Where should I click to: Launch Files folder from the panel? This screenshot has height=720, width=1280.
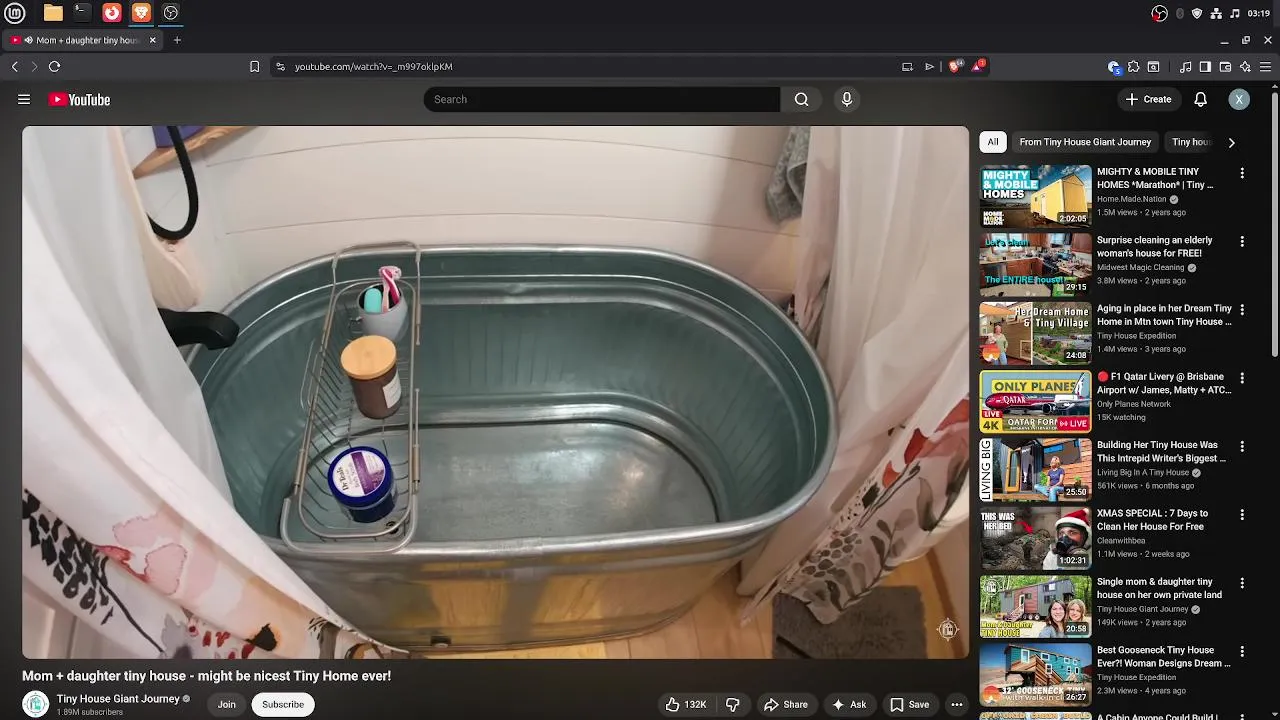pyautogui.click(x=53, y=13)
